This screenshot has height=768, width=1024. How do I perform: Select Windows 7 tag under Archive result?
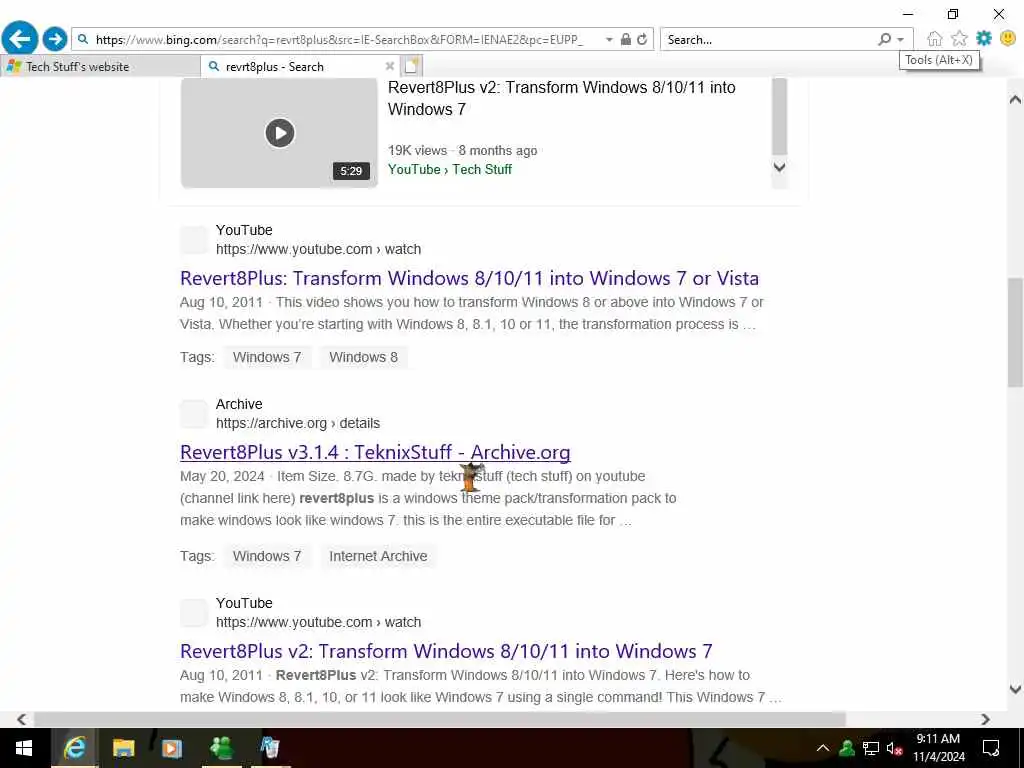tap(266, 556)
